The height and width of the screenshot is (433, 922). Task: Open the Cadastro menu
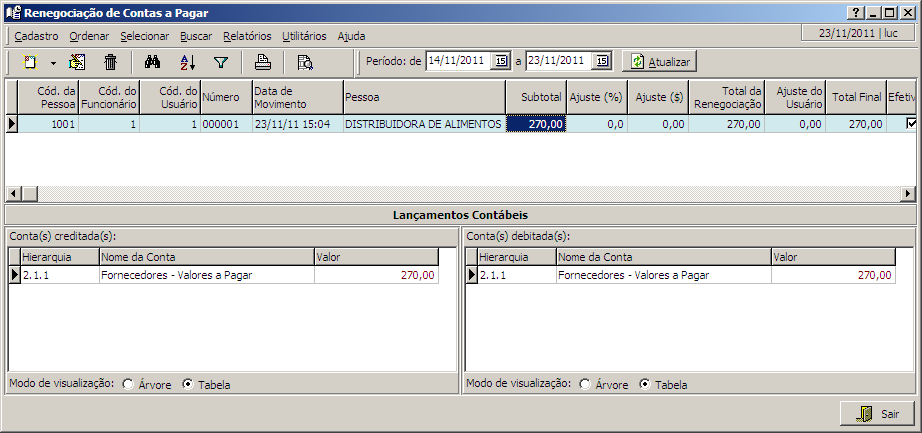36,35
